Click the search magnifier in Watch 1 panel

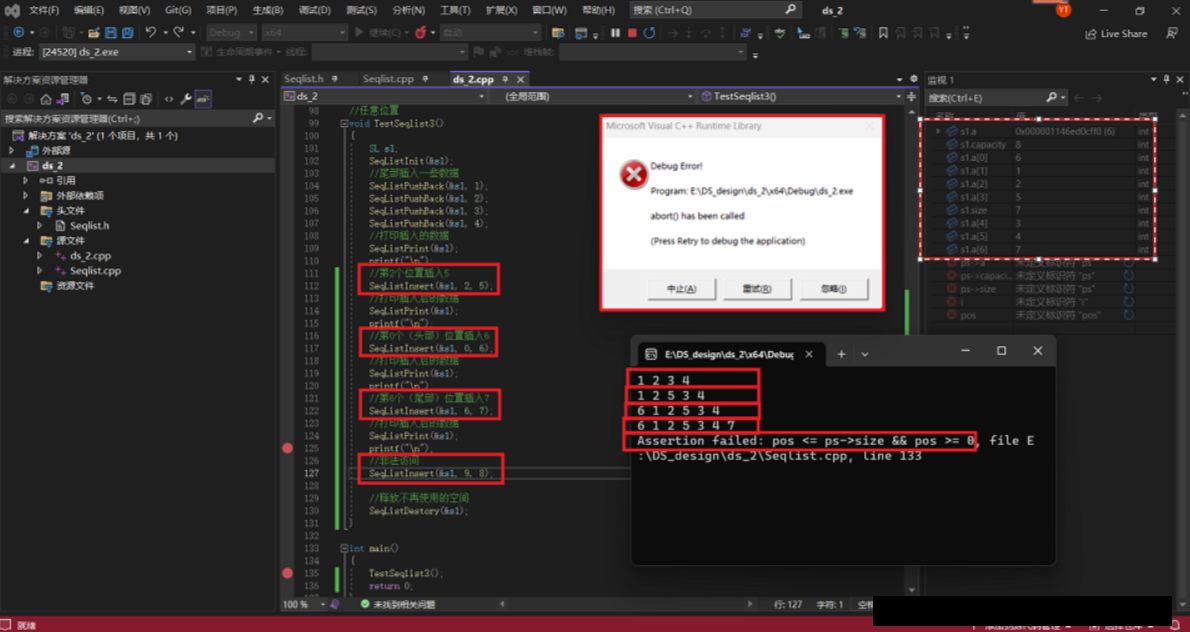[1051, 97]
